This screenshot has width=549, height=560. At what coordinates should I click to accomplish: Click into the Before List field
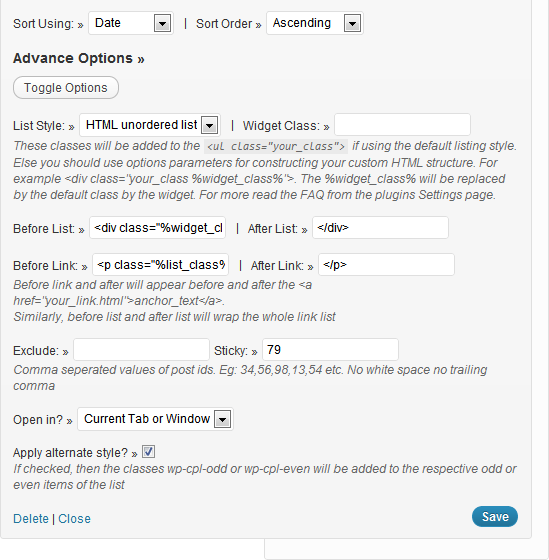[158, 228]
